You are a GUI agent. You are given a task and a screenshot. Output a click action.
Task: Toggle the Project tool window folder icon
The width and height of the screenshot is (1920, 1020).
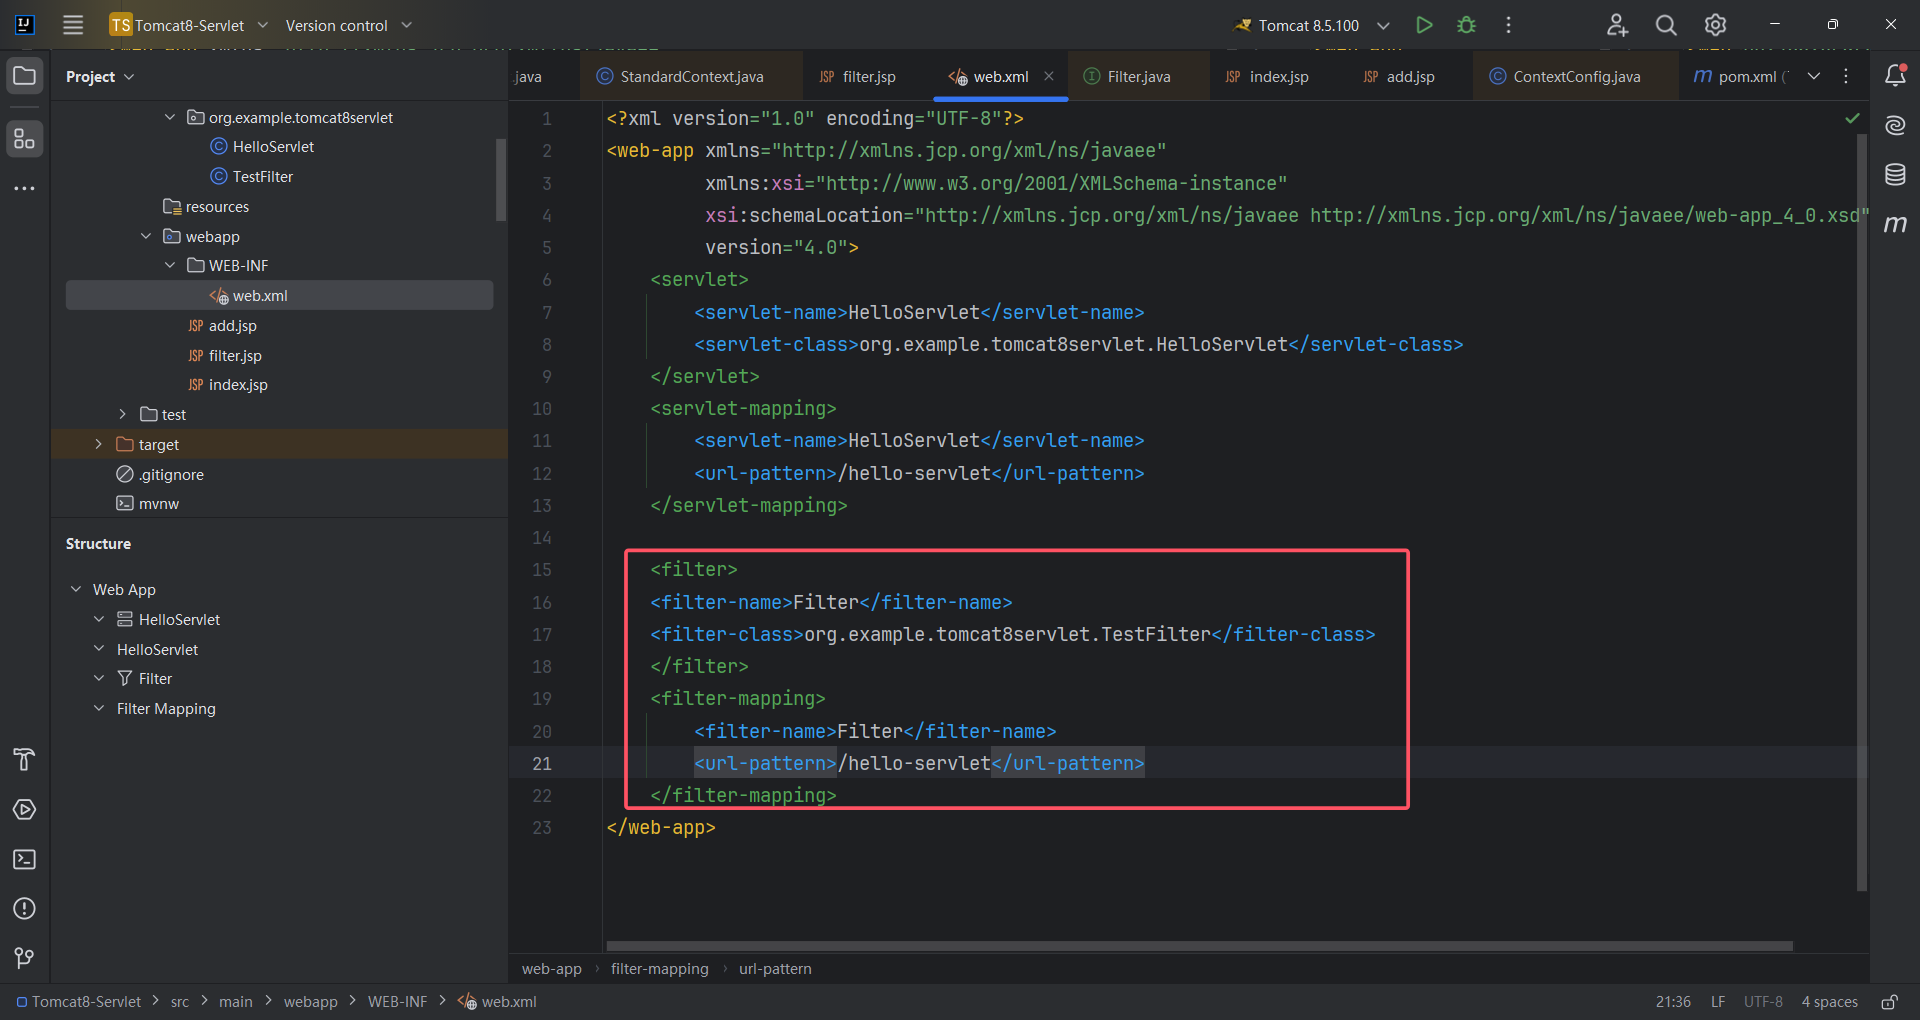[x=25, y=76]
